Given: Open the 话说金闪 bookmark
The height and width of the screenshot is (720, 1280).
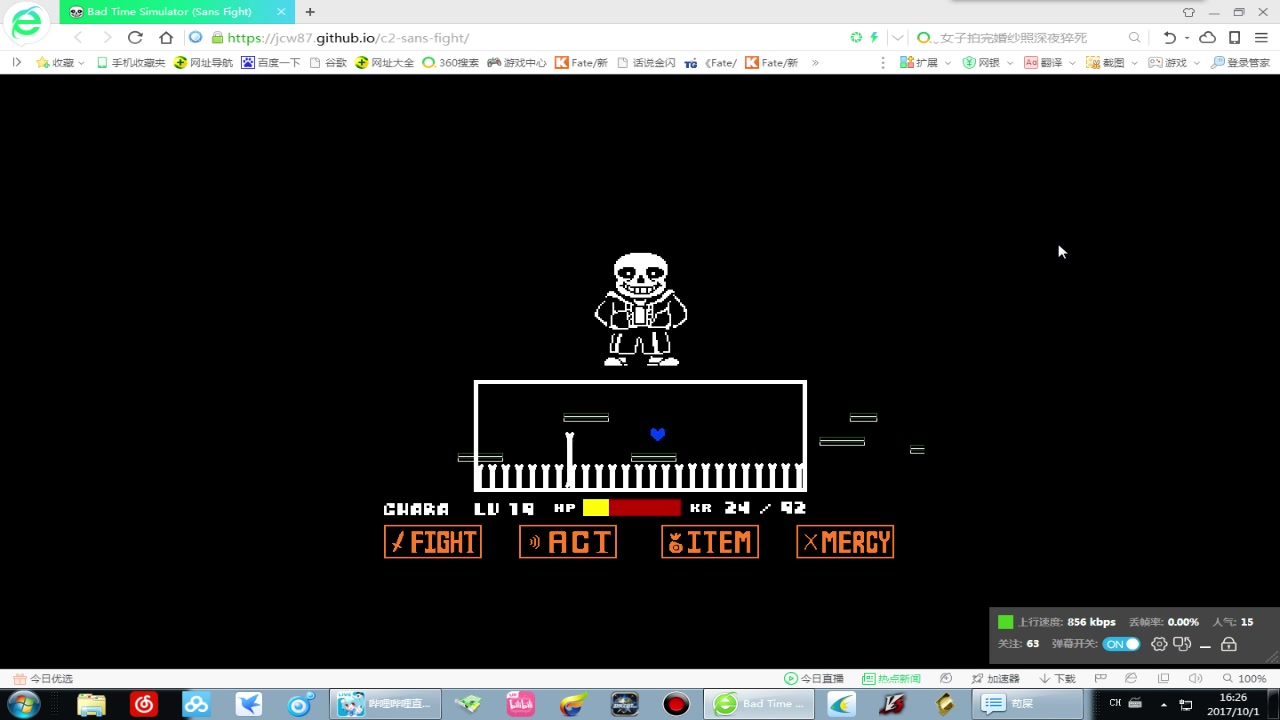Looking at the screenshot, I should [x=647, y=62].
